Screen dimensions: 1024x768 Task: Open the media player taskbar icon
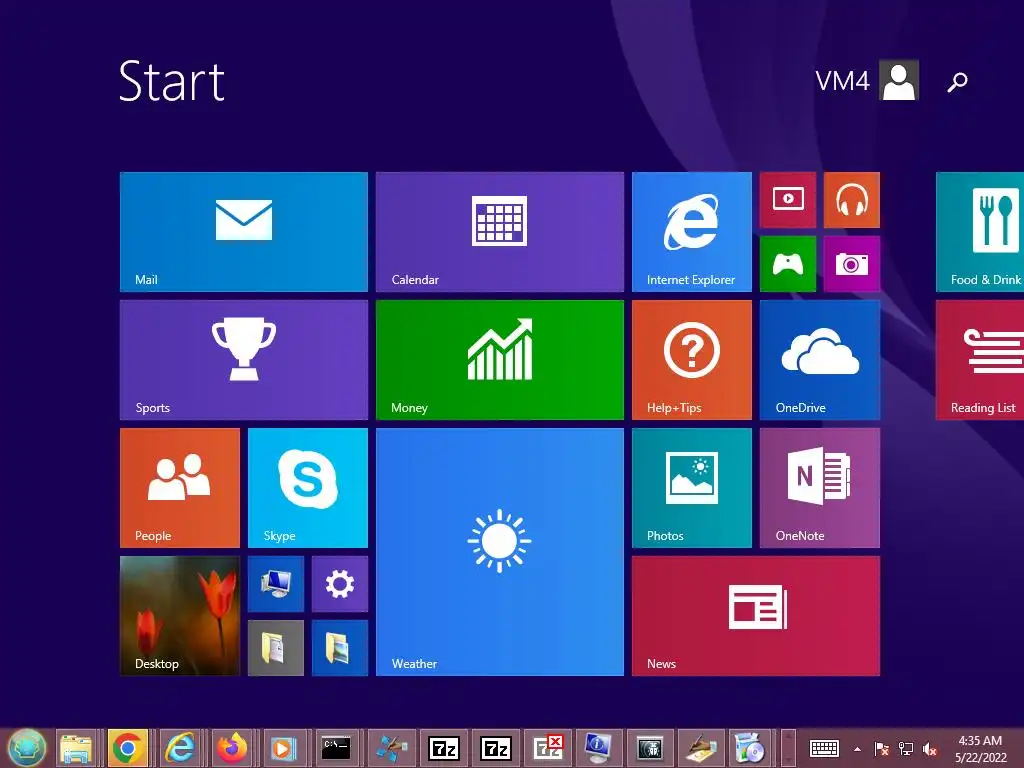click(283, 748)
